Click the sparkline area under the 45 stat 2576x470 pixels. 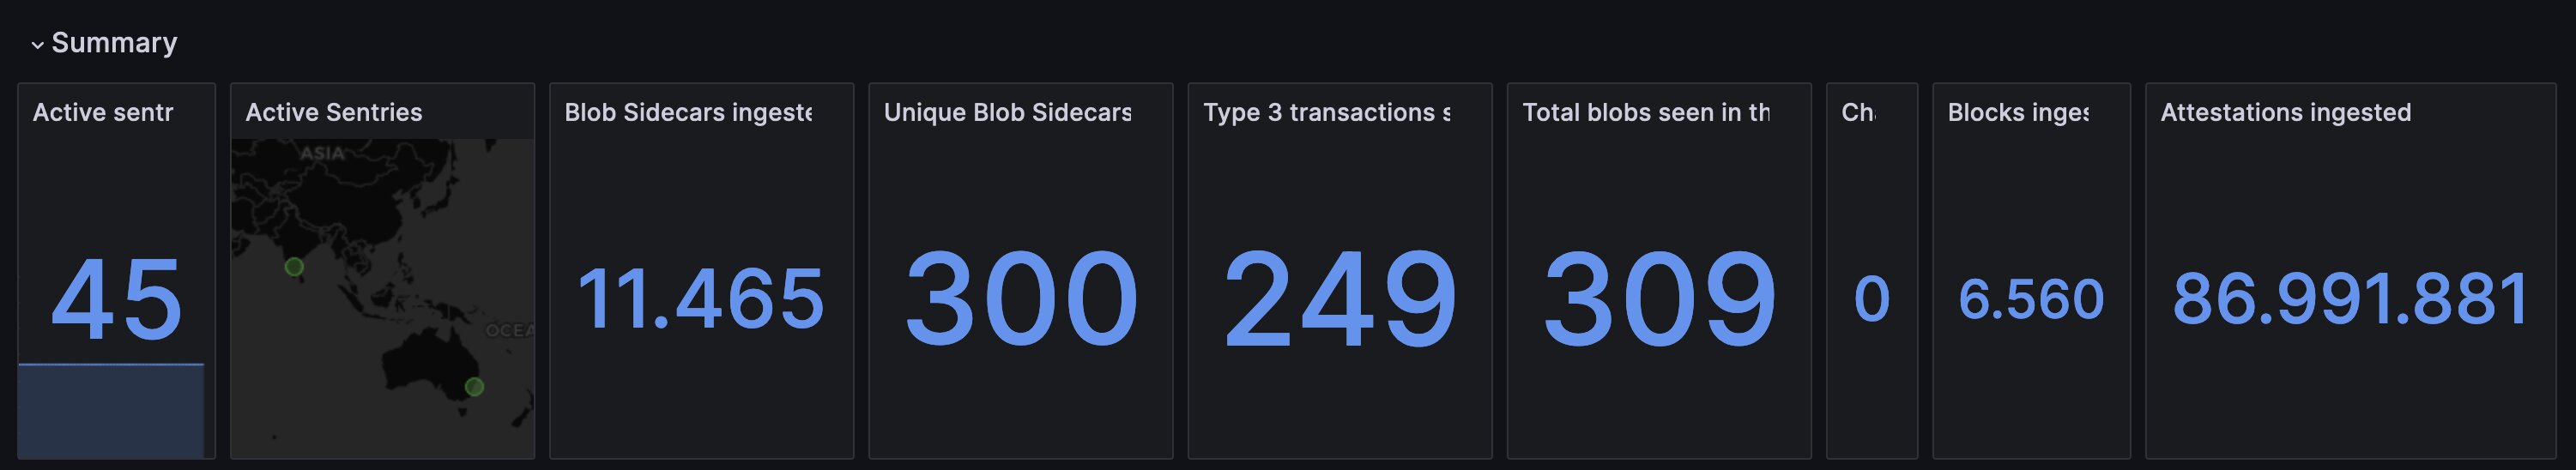click(111, 410)
